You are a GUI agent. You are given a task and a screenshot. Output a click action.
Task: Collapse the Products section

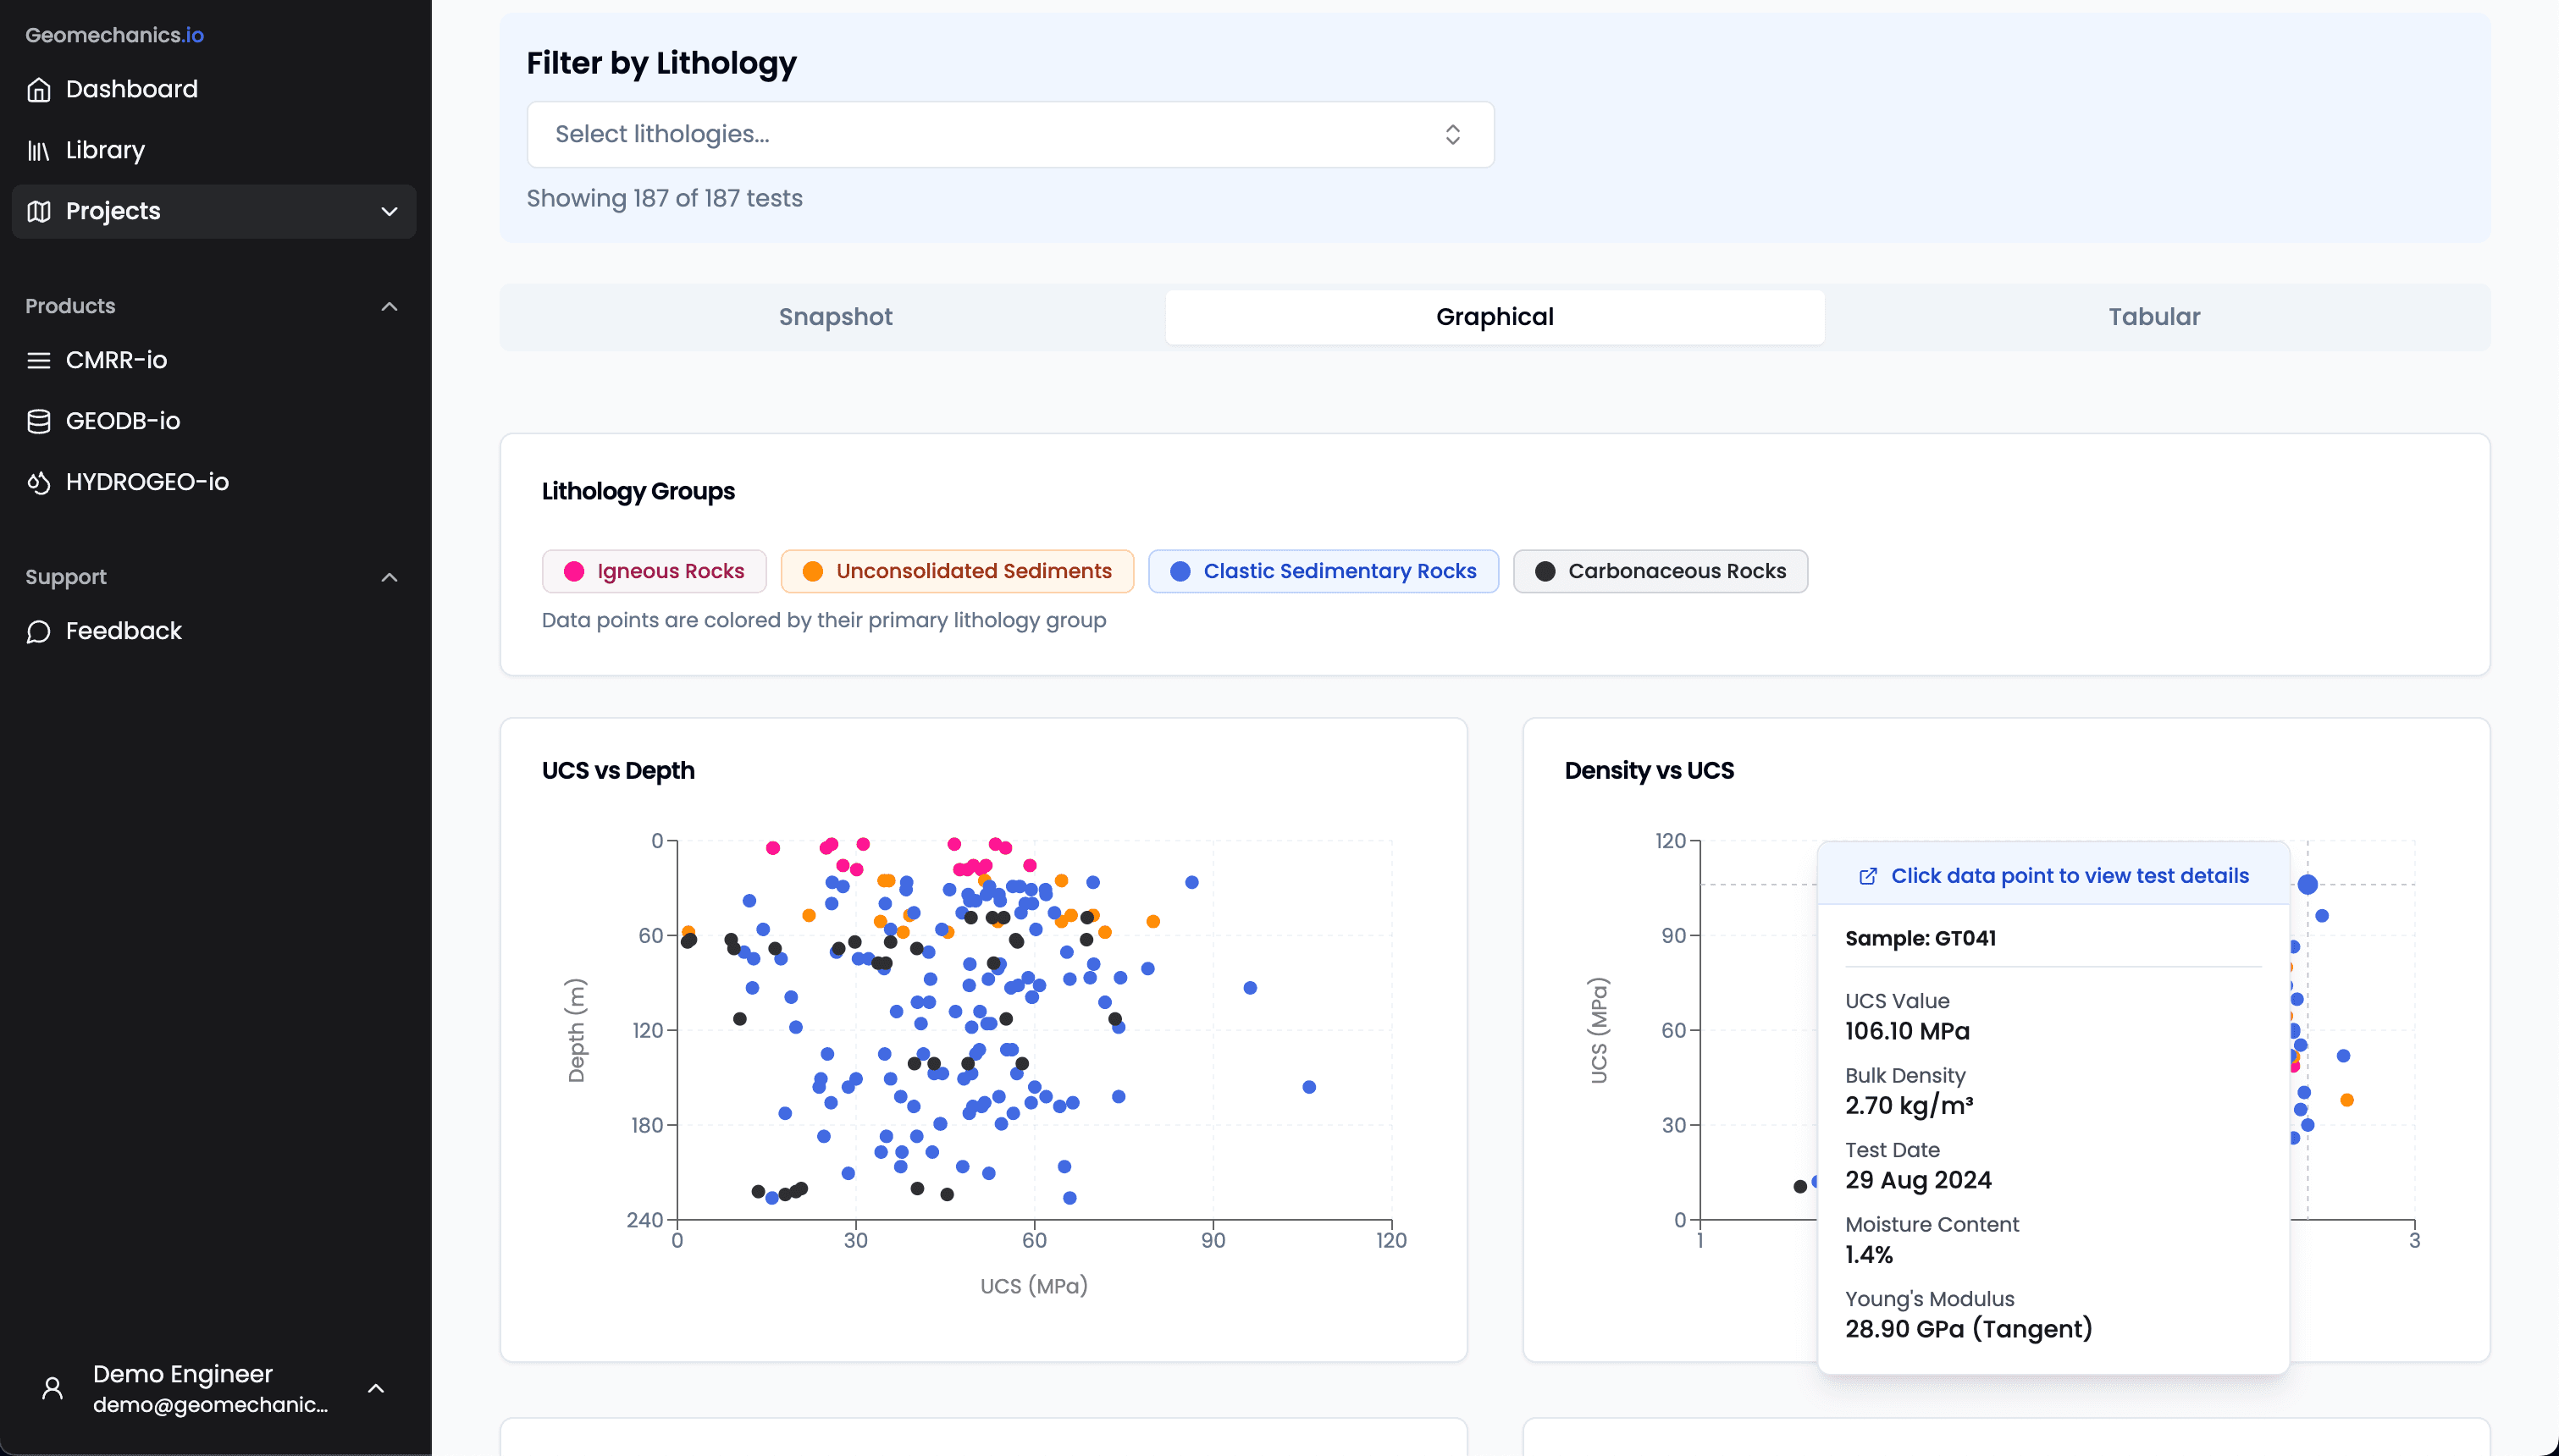click(x=390, y=306)
